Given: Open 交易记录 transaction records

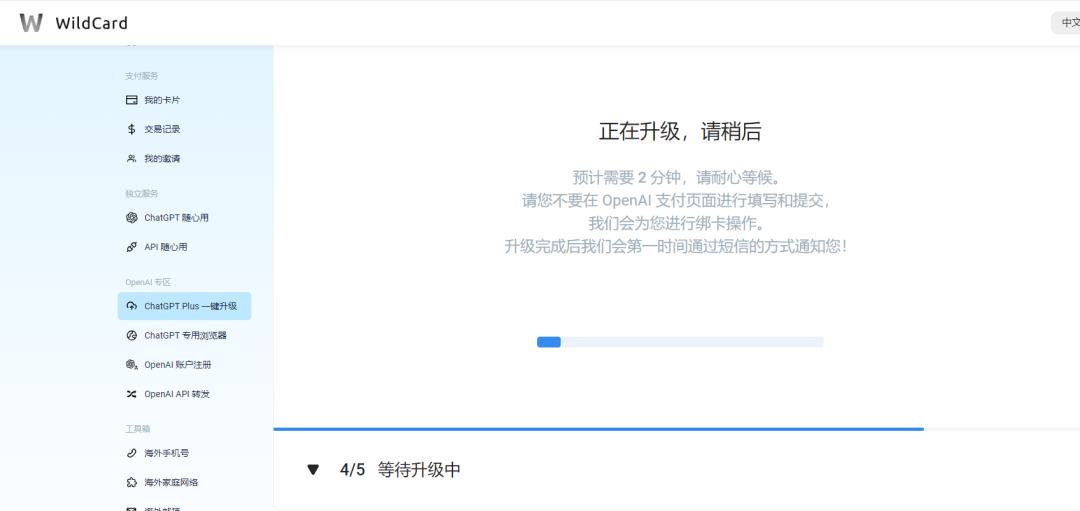Looking at the screenshot, I should (x=162, y=129).
